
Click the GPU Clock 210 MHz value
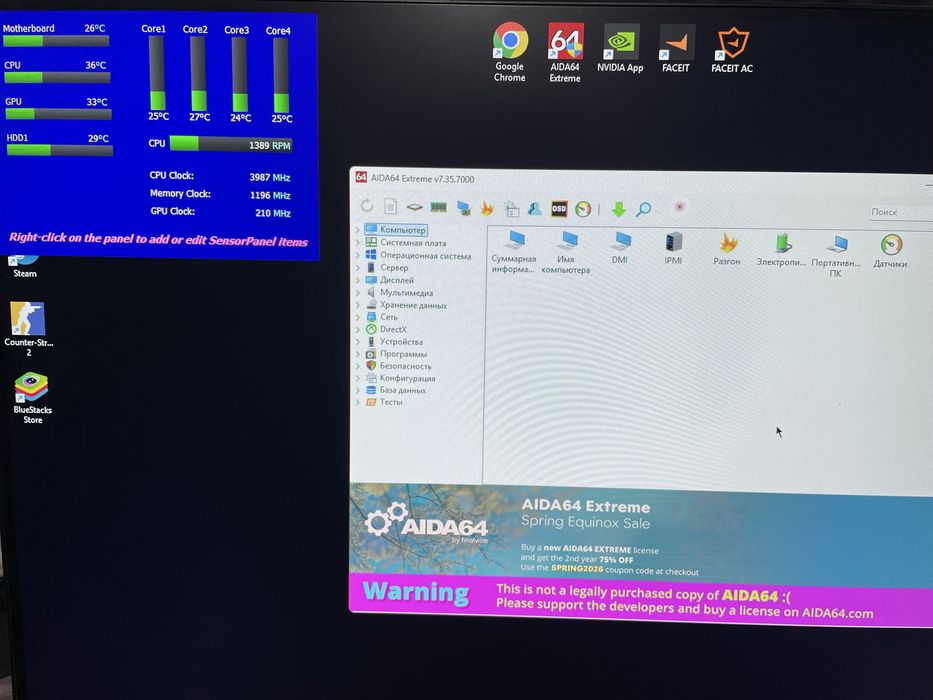coord(273,213)
